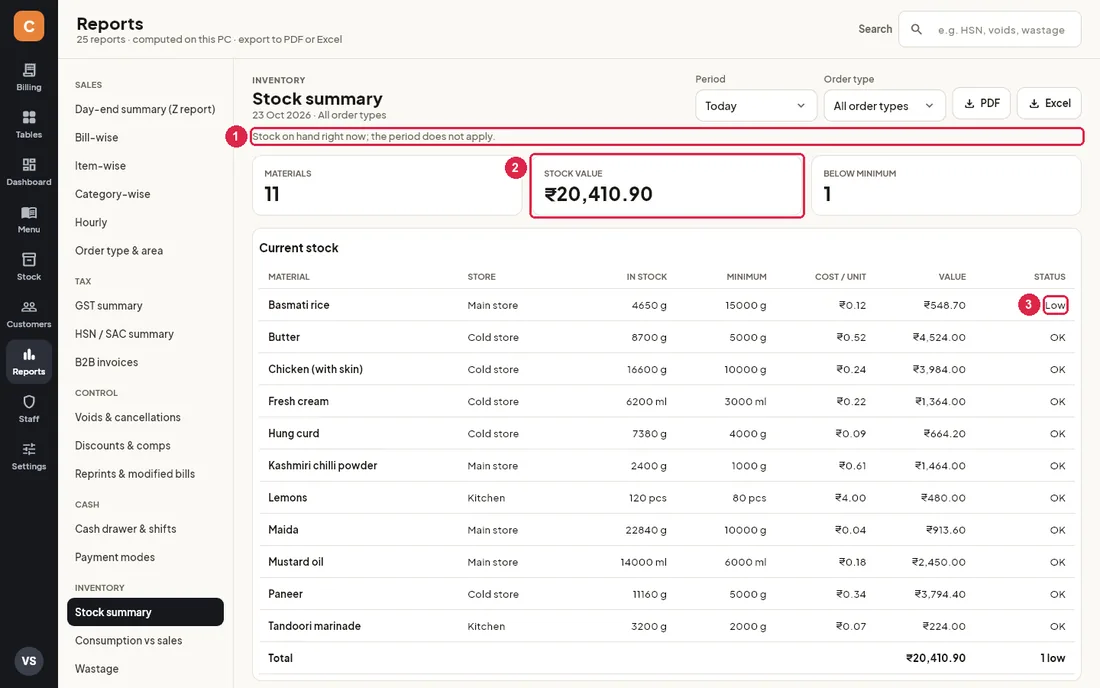This screenshot has width=1100, height=688.
Task: Open the Customers icon in sidebar
Action: coord(29,307)
